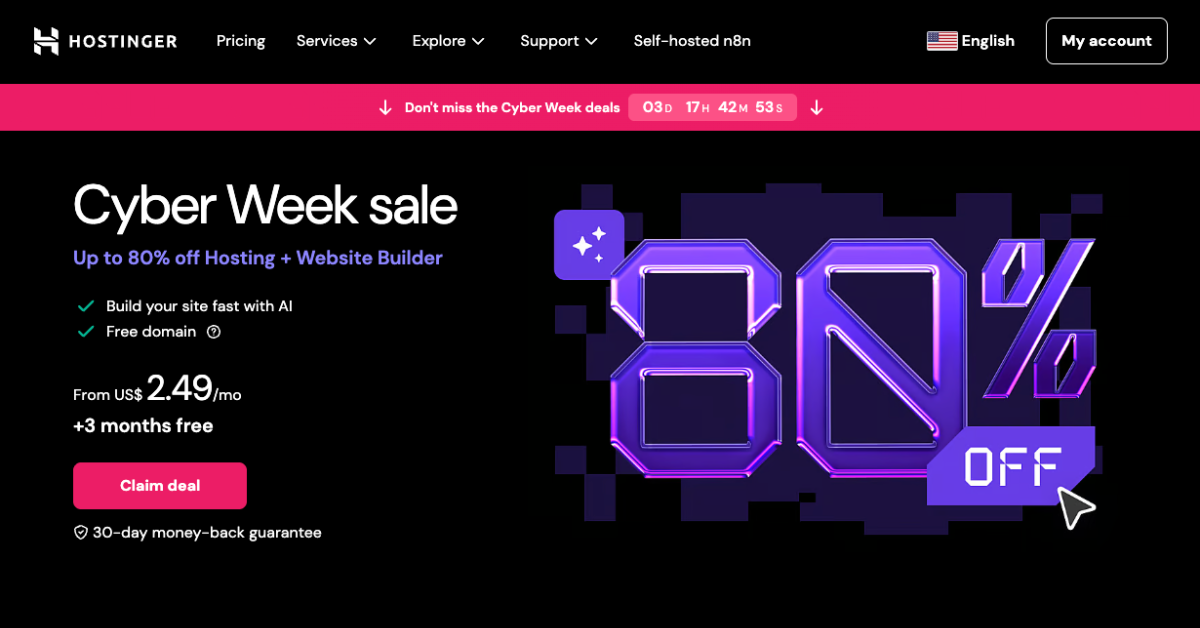Screen dimensions: 1200x628
Task: Click the 30-day money-back guarantee text
Action: pyautogui.click(x=207, y=533)
